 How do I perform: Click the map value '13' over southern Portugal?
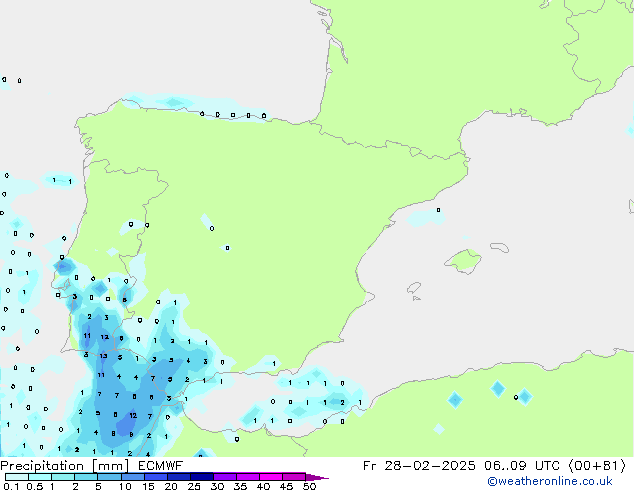(x=104, y=356)
